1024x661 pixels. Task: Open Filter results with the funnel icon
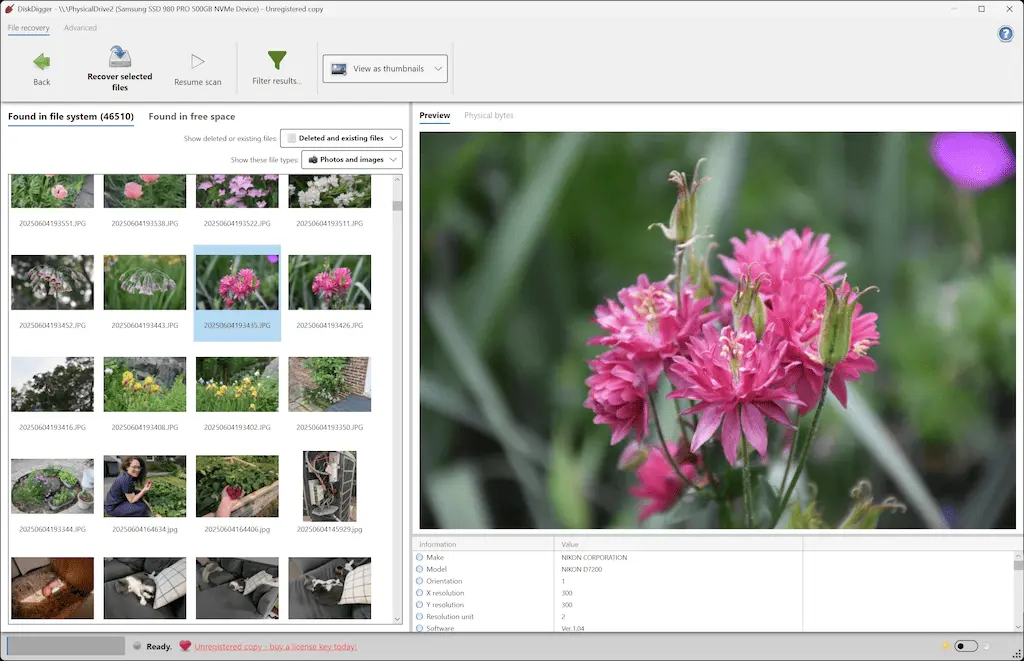(277, 60)
